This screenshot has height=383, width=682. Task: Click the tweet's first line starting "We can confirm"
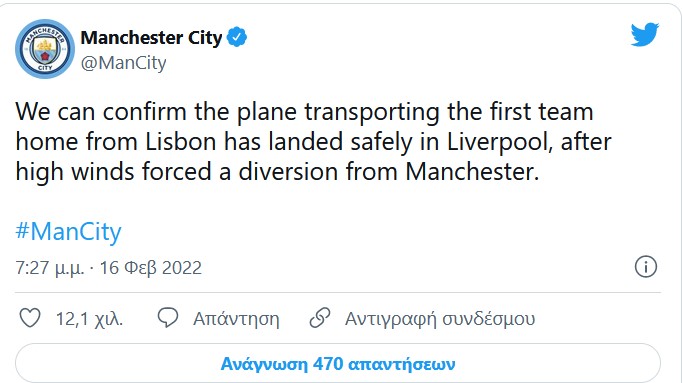tap(304, 112)
